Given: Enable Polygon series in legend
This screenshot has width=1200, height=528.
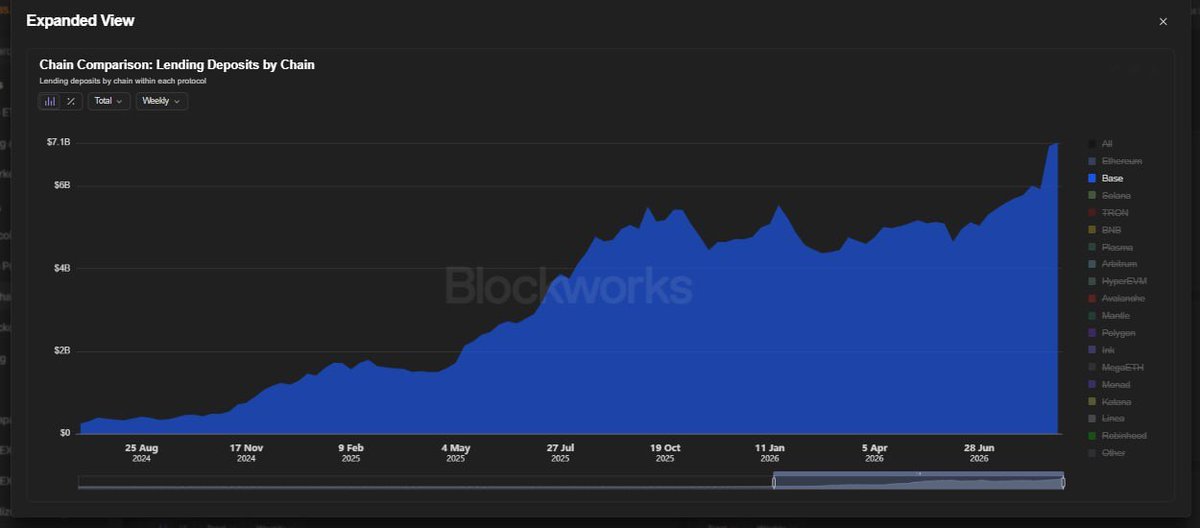Looking at the screenshot, I should (1112, 332).
